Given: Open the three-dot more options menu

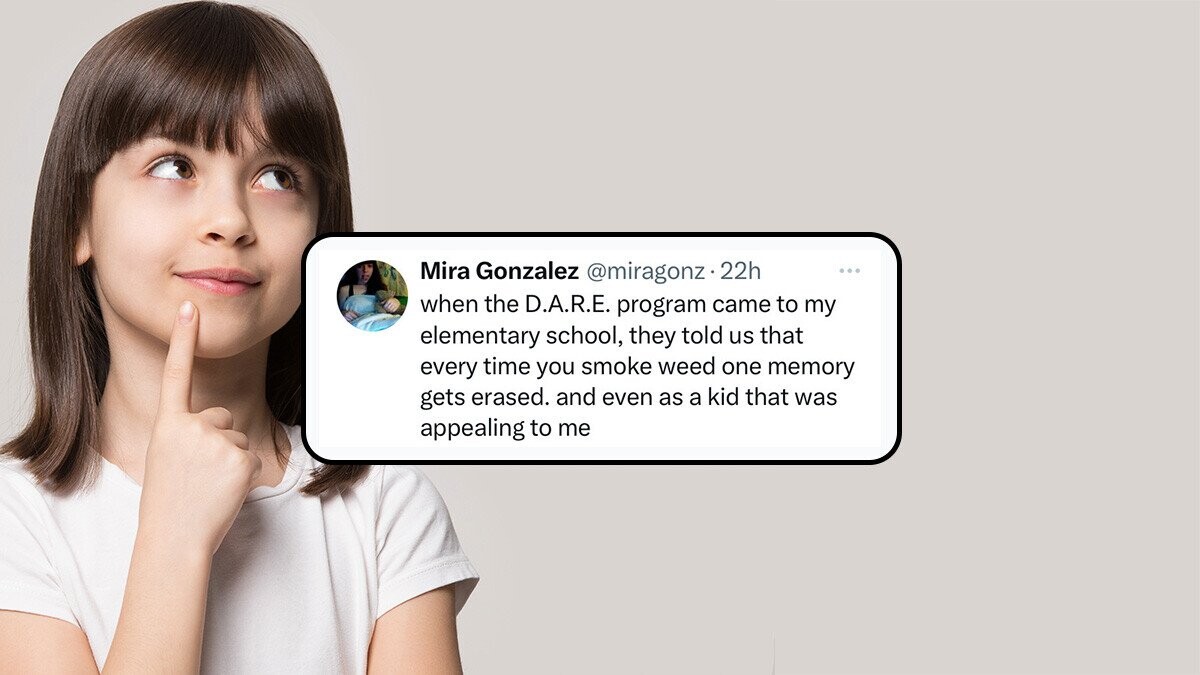Looking at the screenshot, I should point(849,271).
